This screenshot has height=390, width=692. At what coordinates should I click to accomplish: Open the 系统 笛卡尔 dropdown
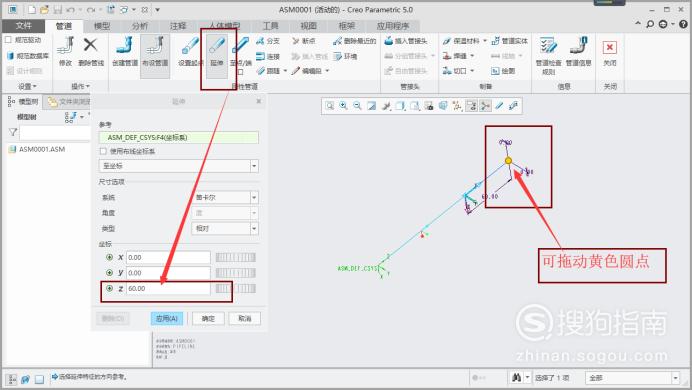click(x=254, y=197)
